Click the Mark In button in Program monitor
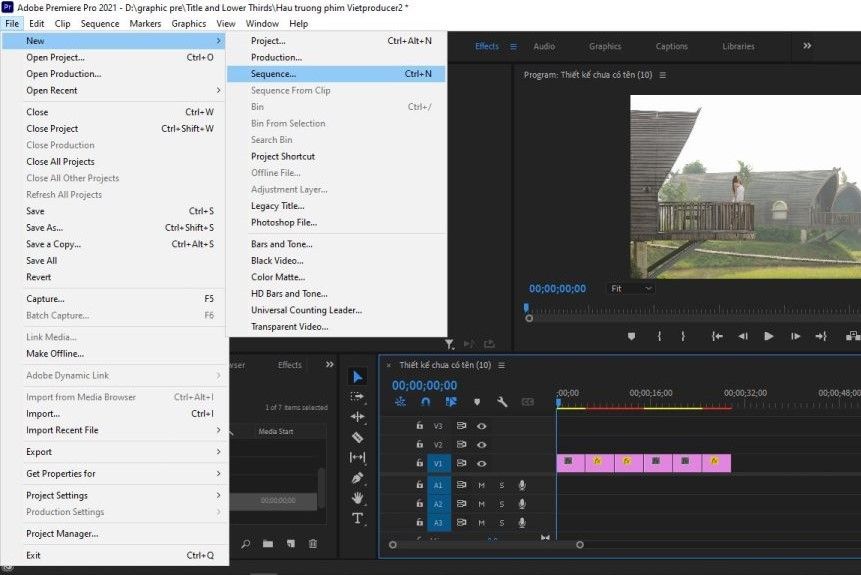861x575 pixels. pyautogui.click(x=659, y=337)
